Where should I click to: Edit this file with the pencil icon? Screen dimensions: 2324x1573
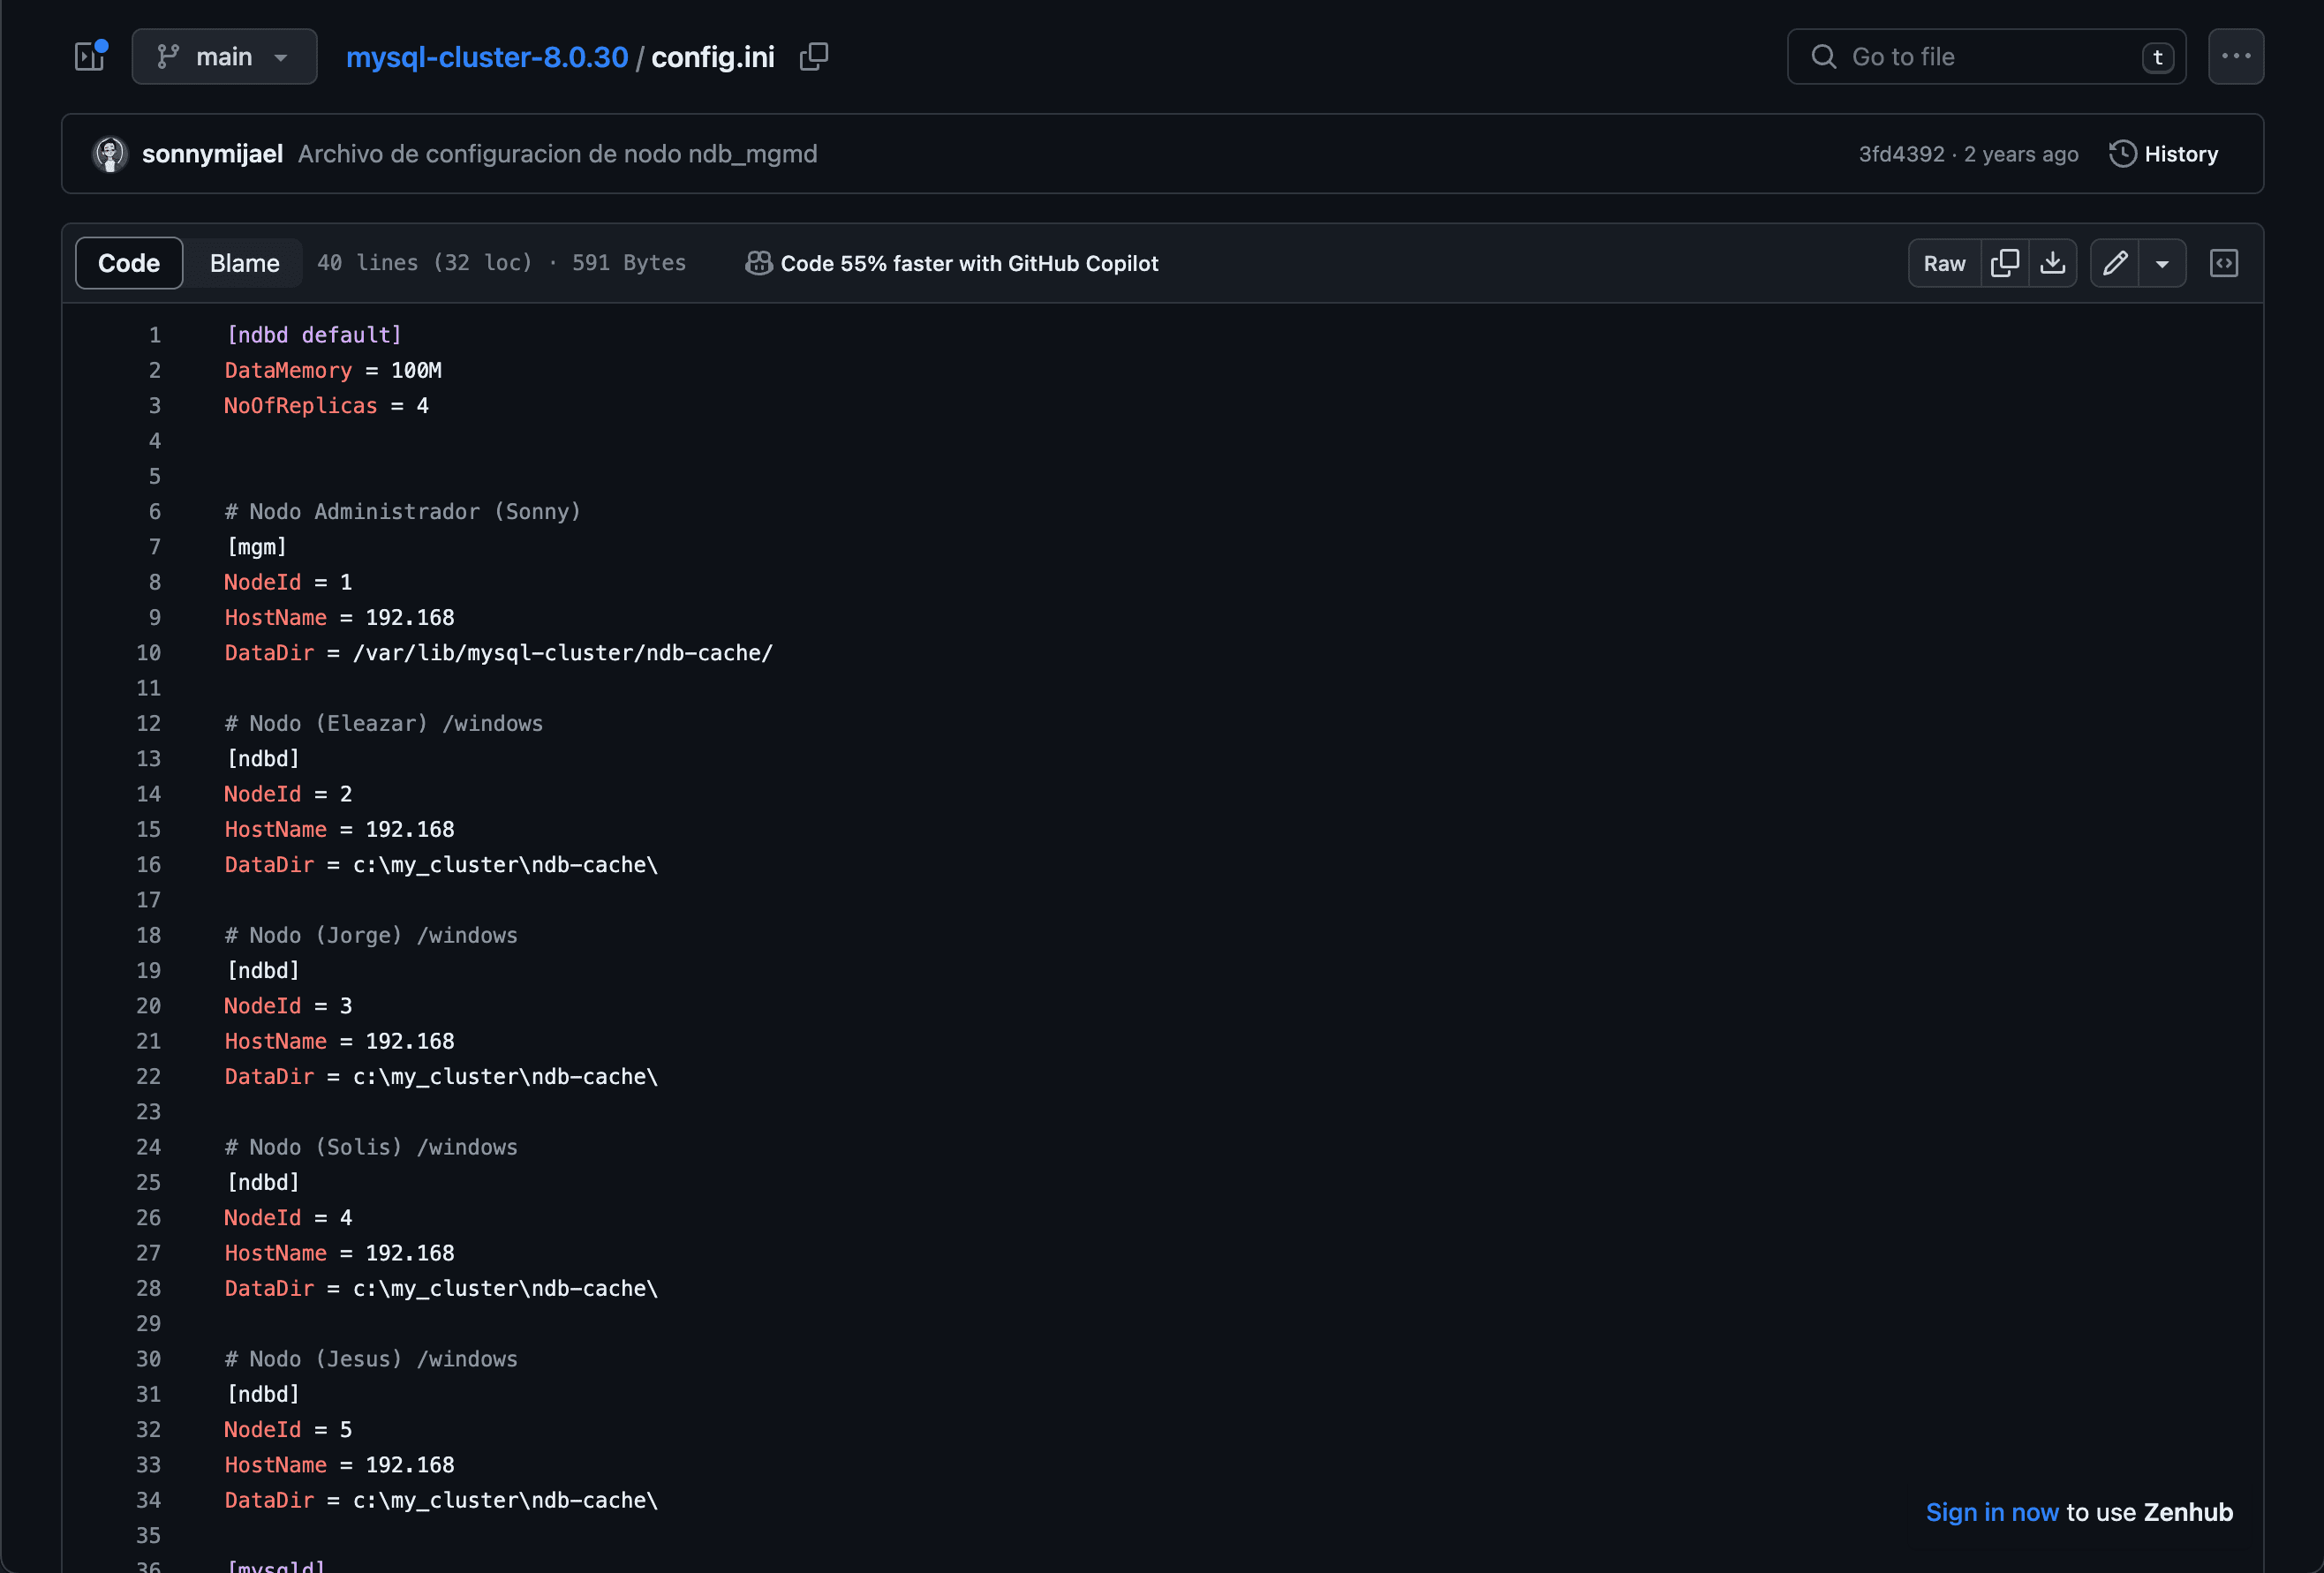point(2114,263)
